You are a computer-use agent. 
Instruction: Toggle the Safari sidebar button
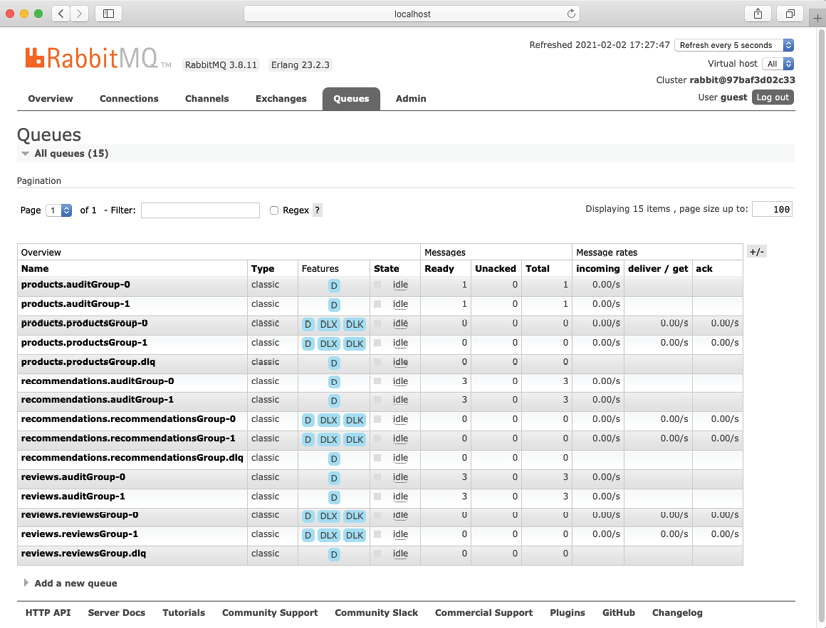coord(108,14)
